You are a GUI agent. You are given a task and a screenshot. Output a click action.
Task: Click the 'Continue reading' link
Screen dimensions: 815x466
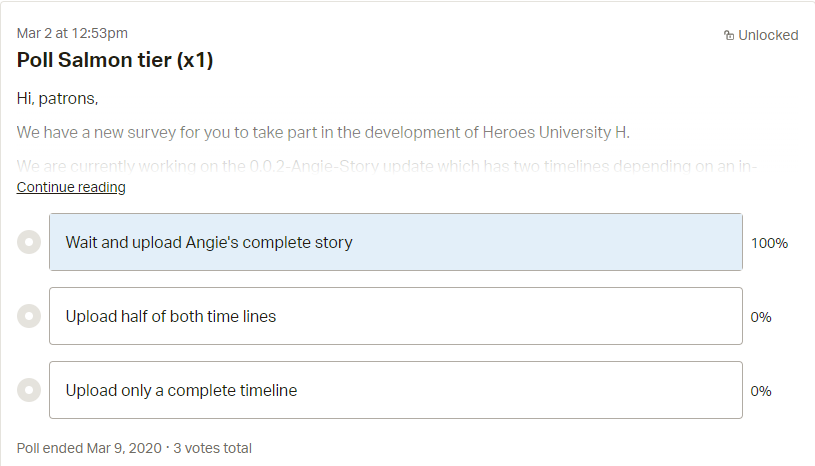71,187
